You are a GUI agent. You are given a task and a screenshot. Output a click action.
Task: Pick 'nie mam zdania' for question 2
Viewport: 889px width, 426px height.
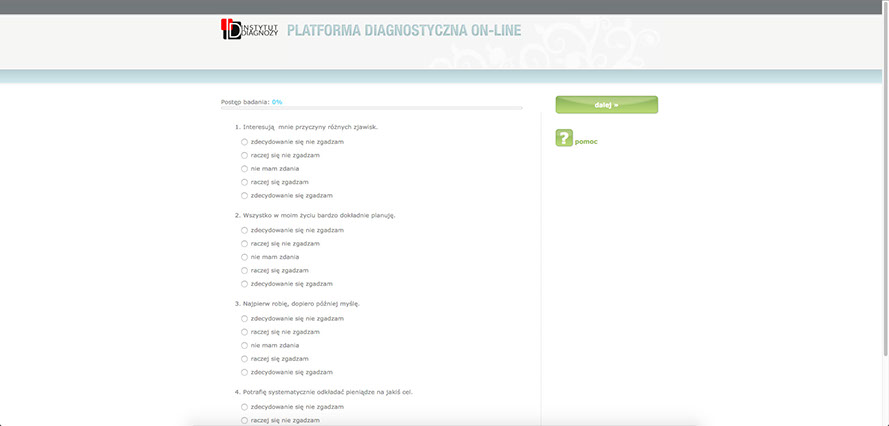tap(244, 257)
